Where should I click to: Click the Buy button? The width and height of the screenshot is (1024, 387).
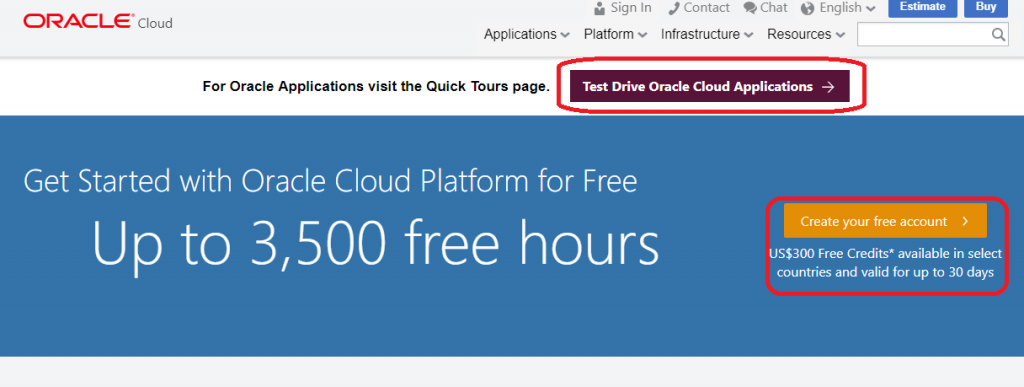click(986, 7)
